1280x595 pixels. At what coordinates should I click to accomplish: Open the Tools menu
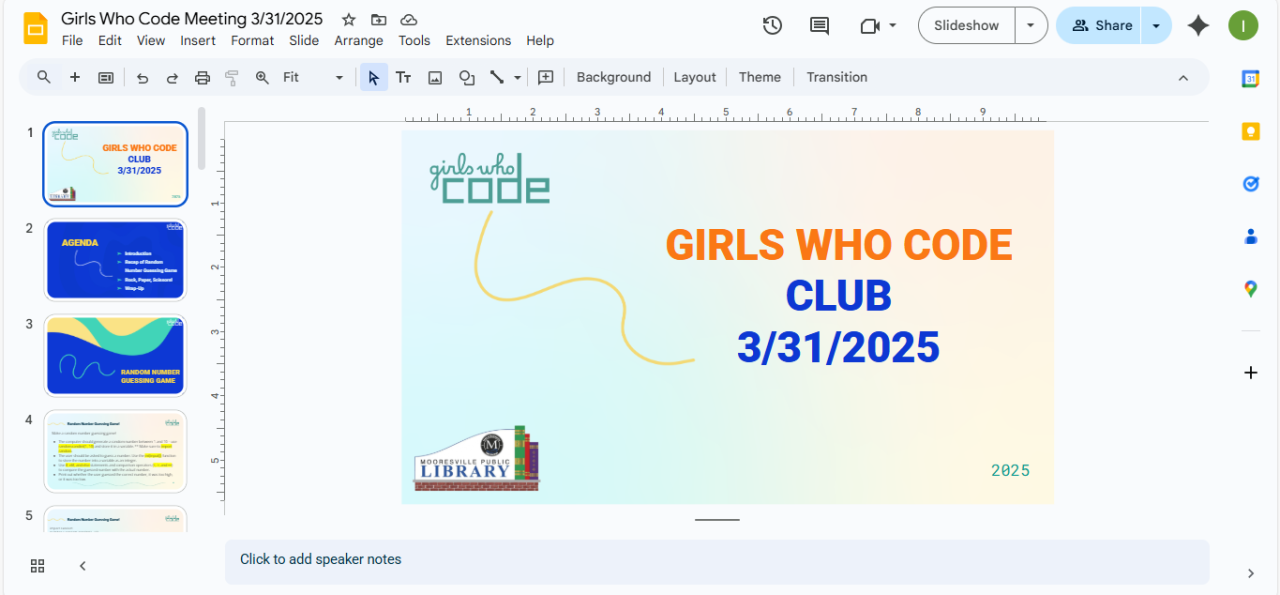click(414, 41)
